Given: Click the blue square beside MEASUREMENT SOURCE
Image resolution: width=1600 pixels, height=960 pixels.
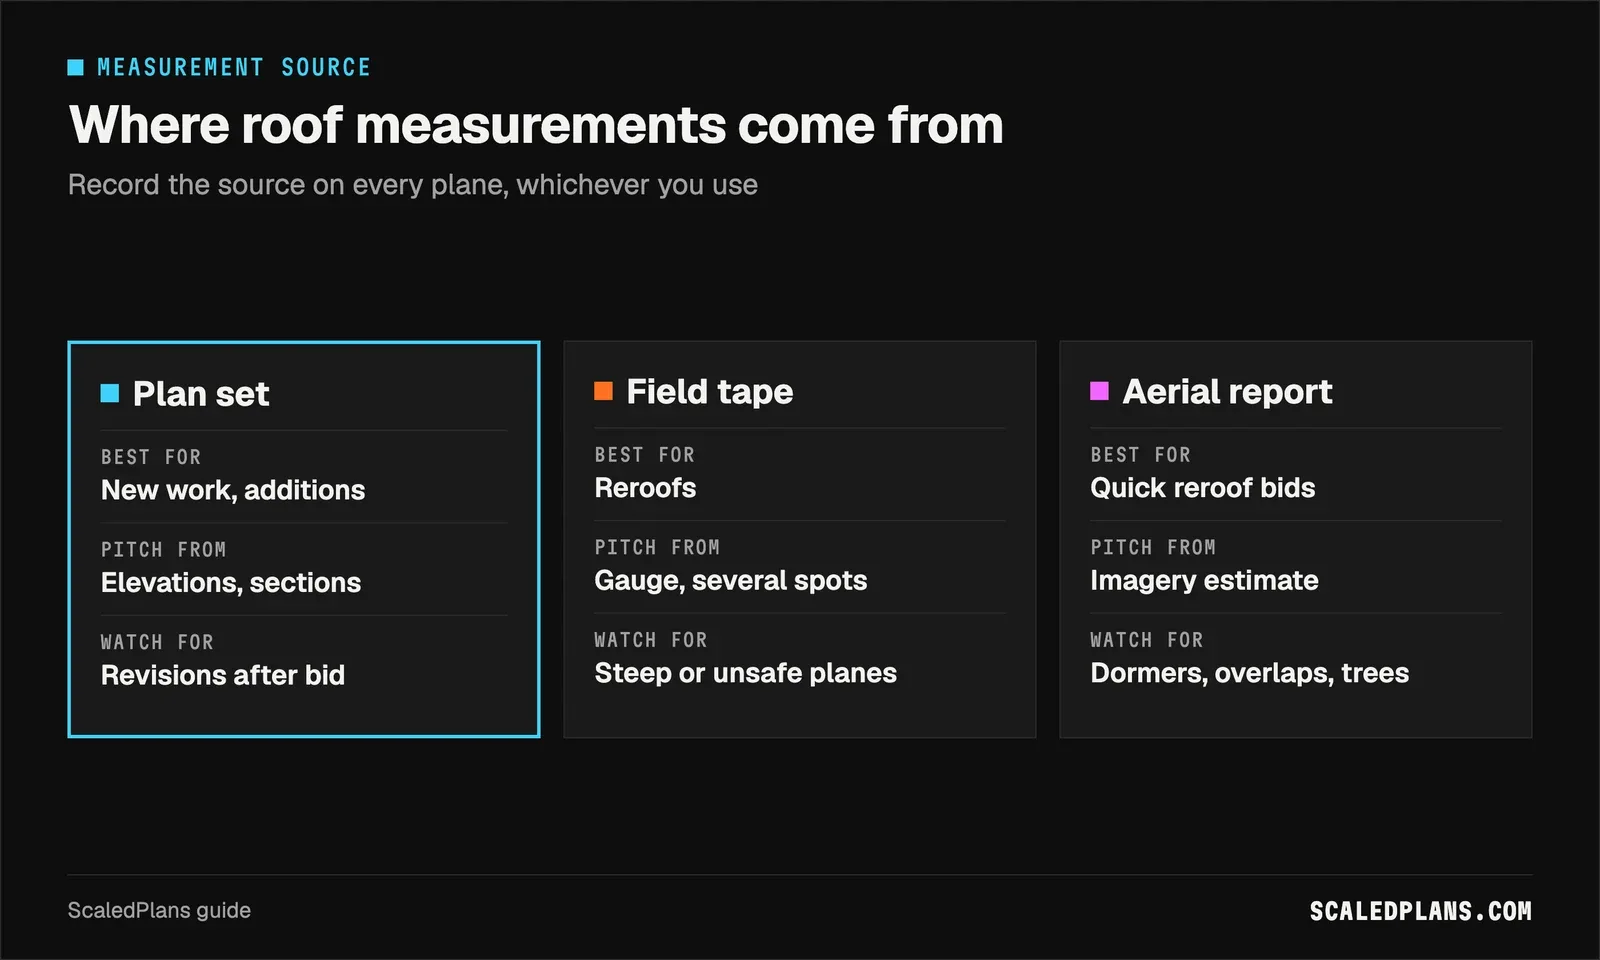Looking at the screenshot, I should point(76,67).
